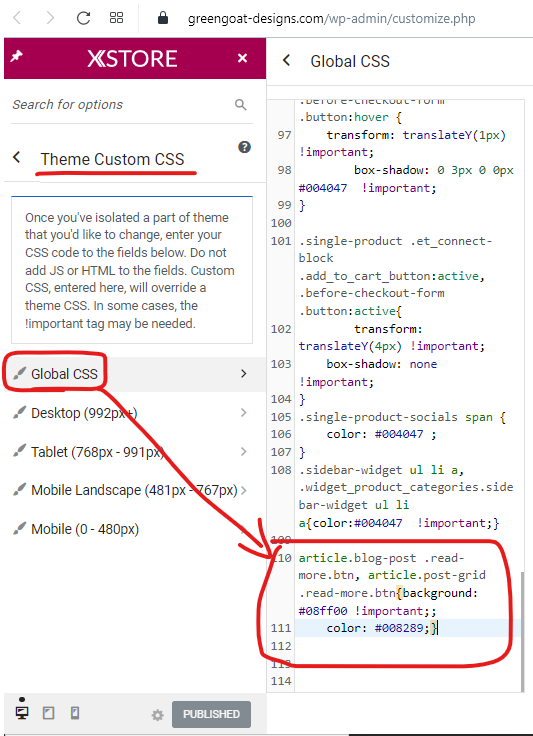Click line 103 'box-shadow: none'
Screen dimensions: 533x736
381,364
